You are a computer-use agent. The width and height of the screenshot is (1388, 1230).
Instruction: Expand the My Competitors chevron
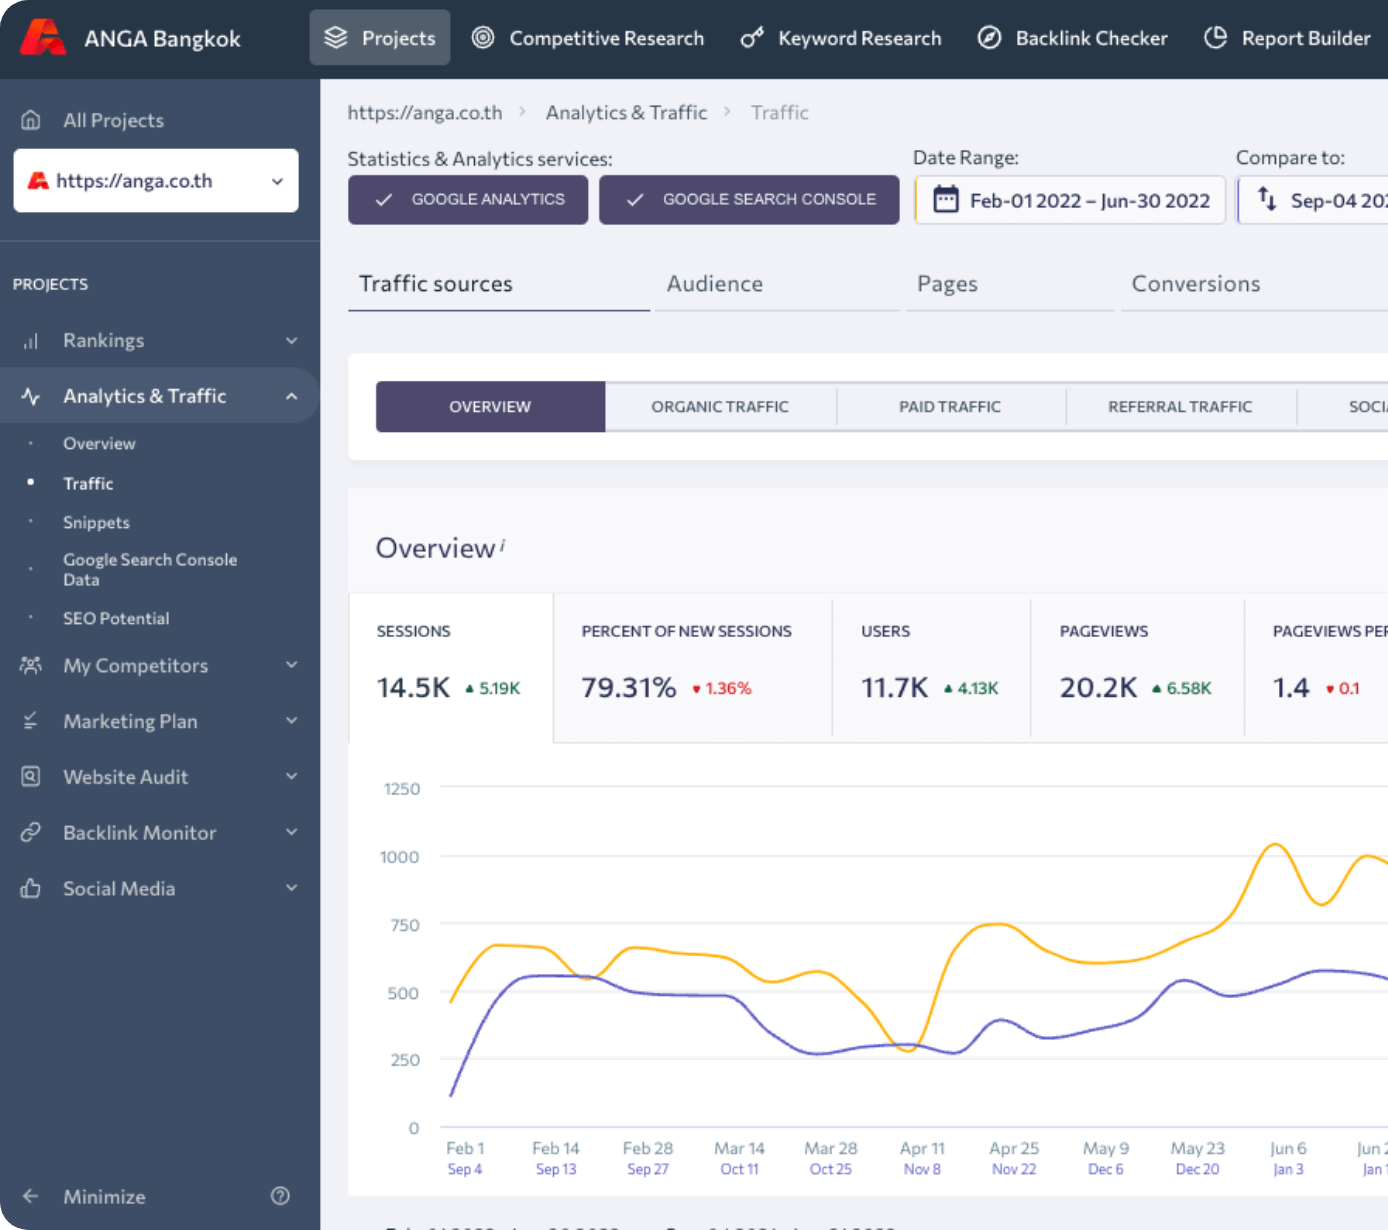(x=292, y=665)
